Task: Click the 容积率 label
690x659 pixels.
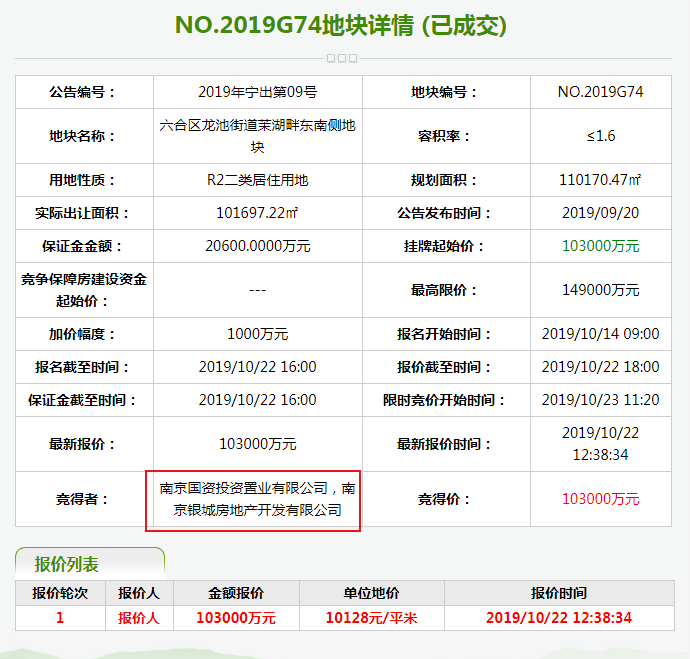Action: pyautogui.click(x=443, y=136)
